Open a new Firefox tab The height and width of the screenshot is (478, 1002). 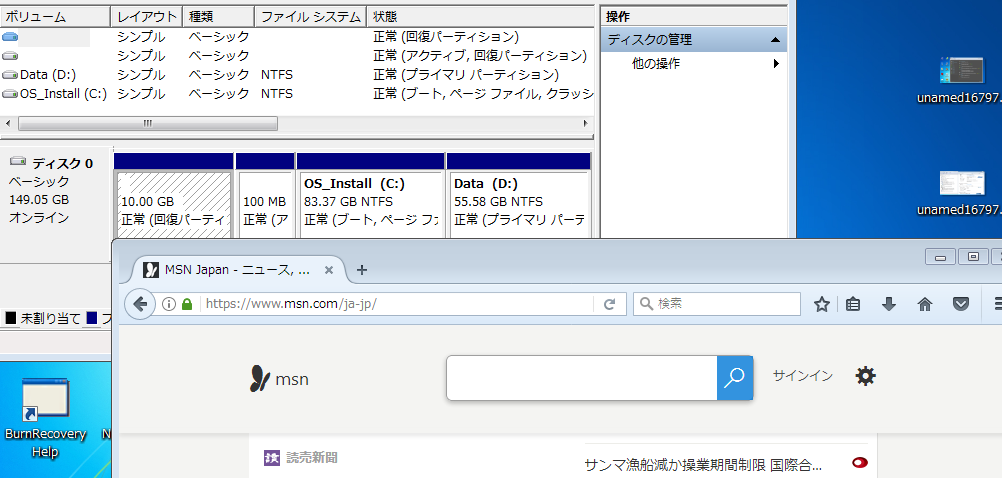362,270
